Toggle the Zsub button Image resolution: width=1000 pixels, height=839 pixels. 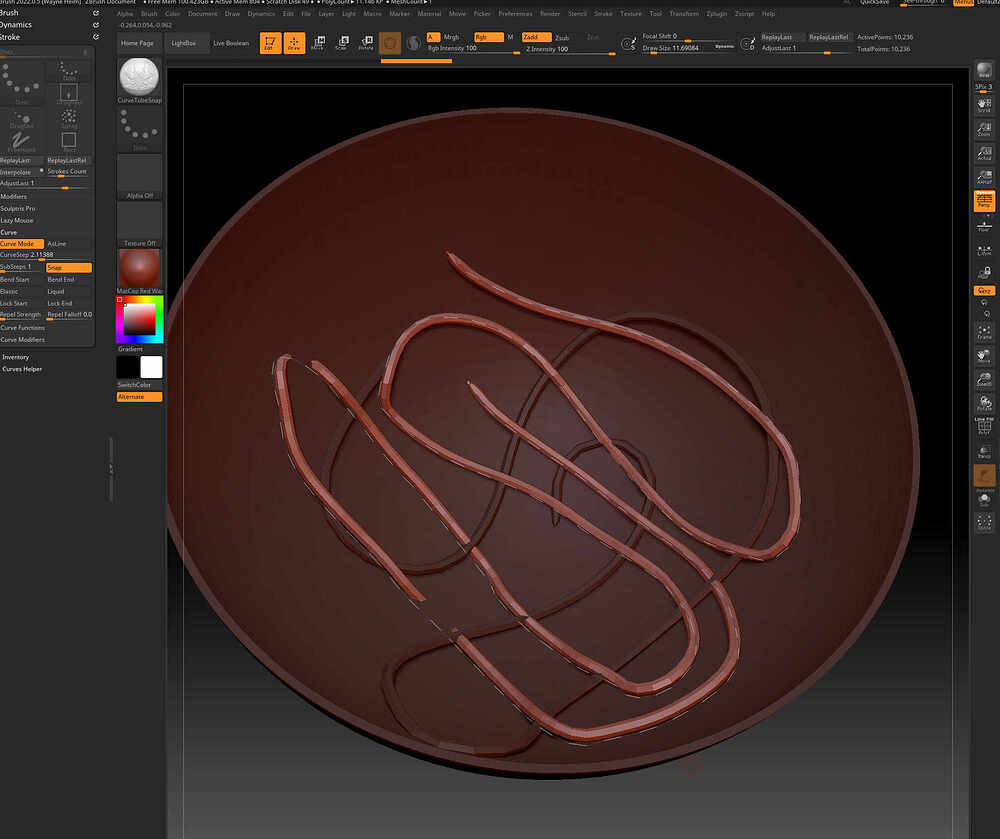[562, 38]
